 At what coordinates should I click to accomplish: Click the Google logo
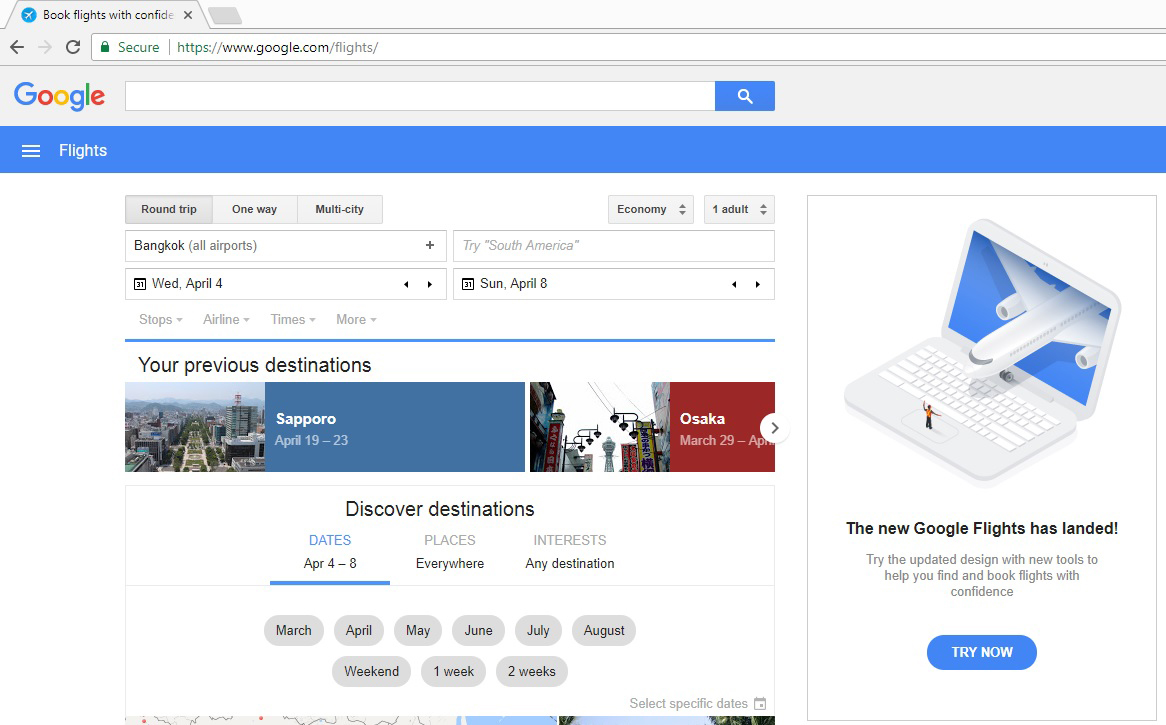pos(59,96)
